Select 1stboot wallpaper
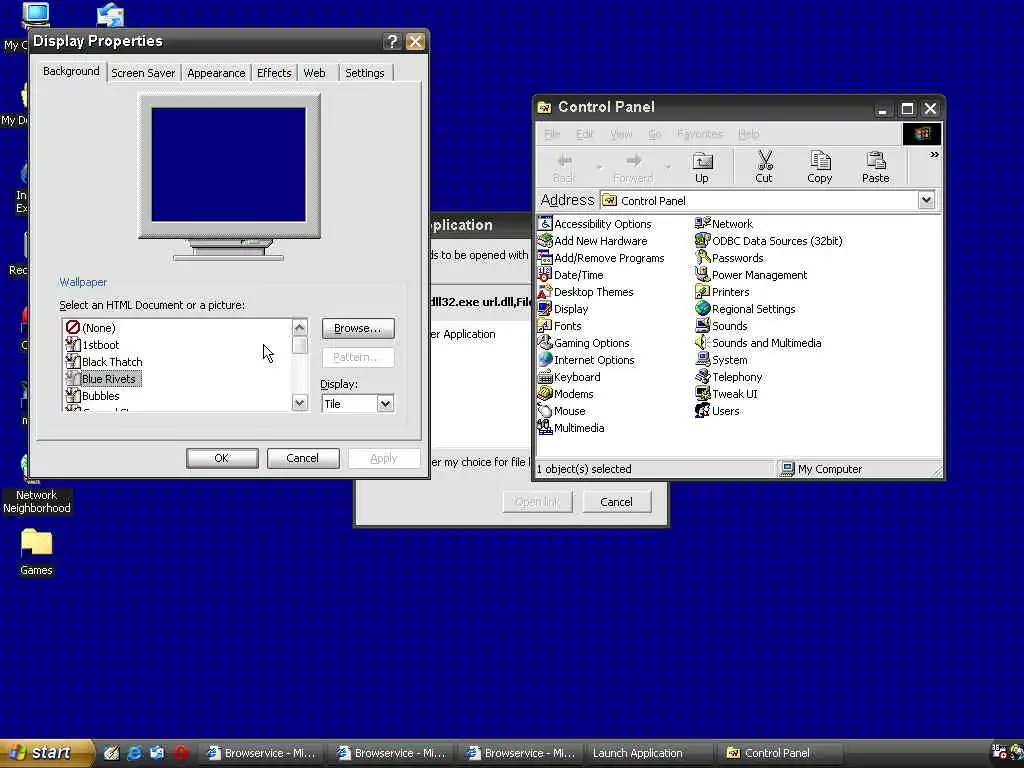This screenshot has height=768, width=1024. [93, 345]
